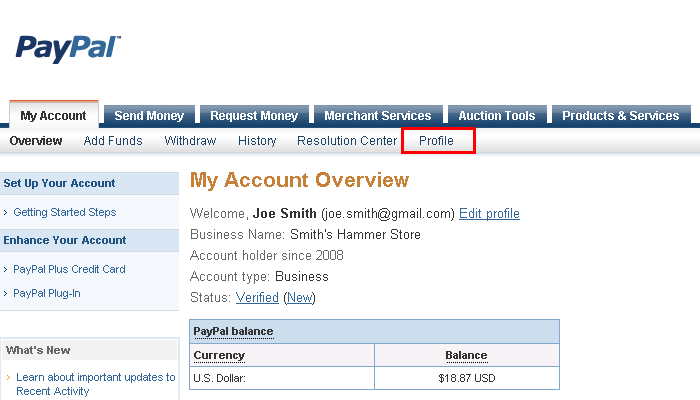The image size is (700, 400).
Task: Open the Request Money tab
Action: (254, 116)
